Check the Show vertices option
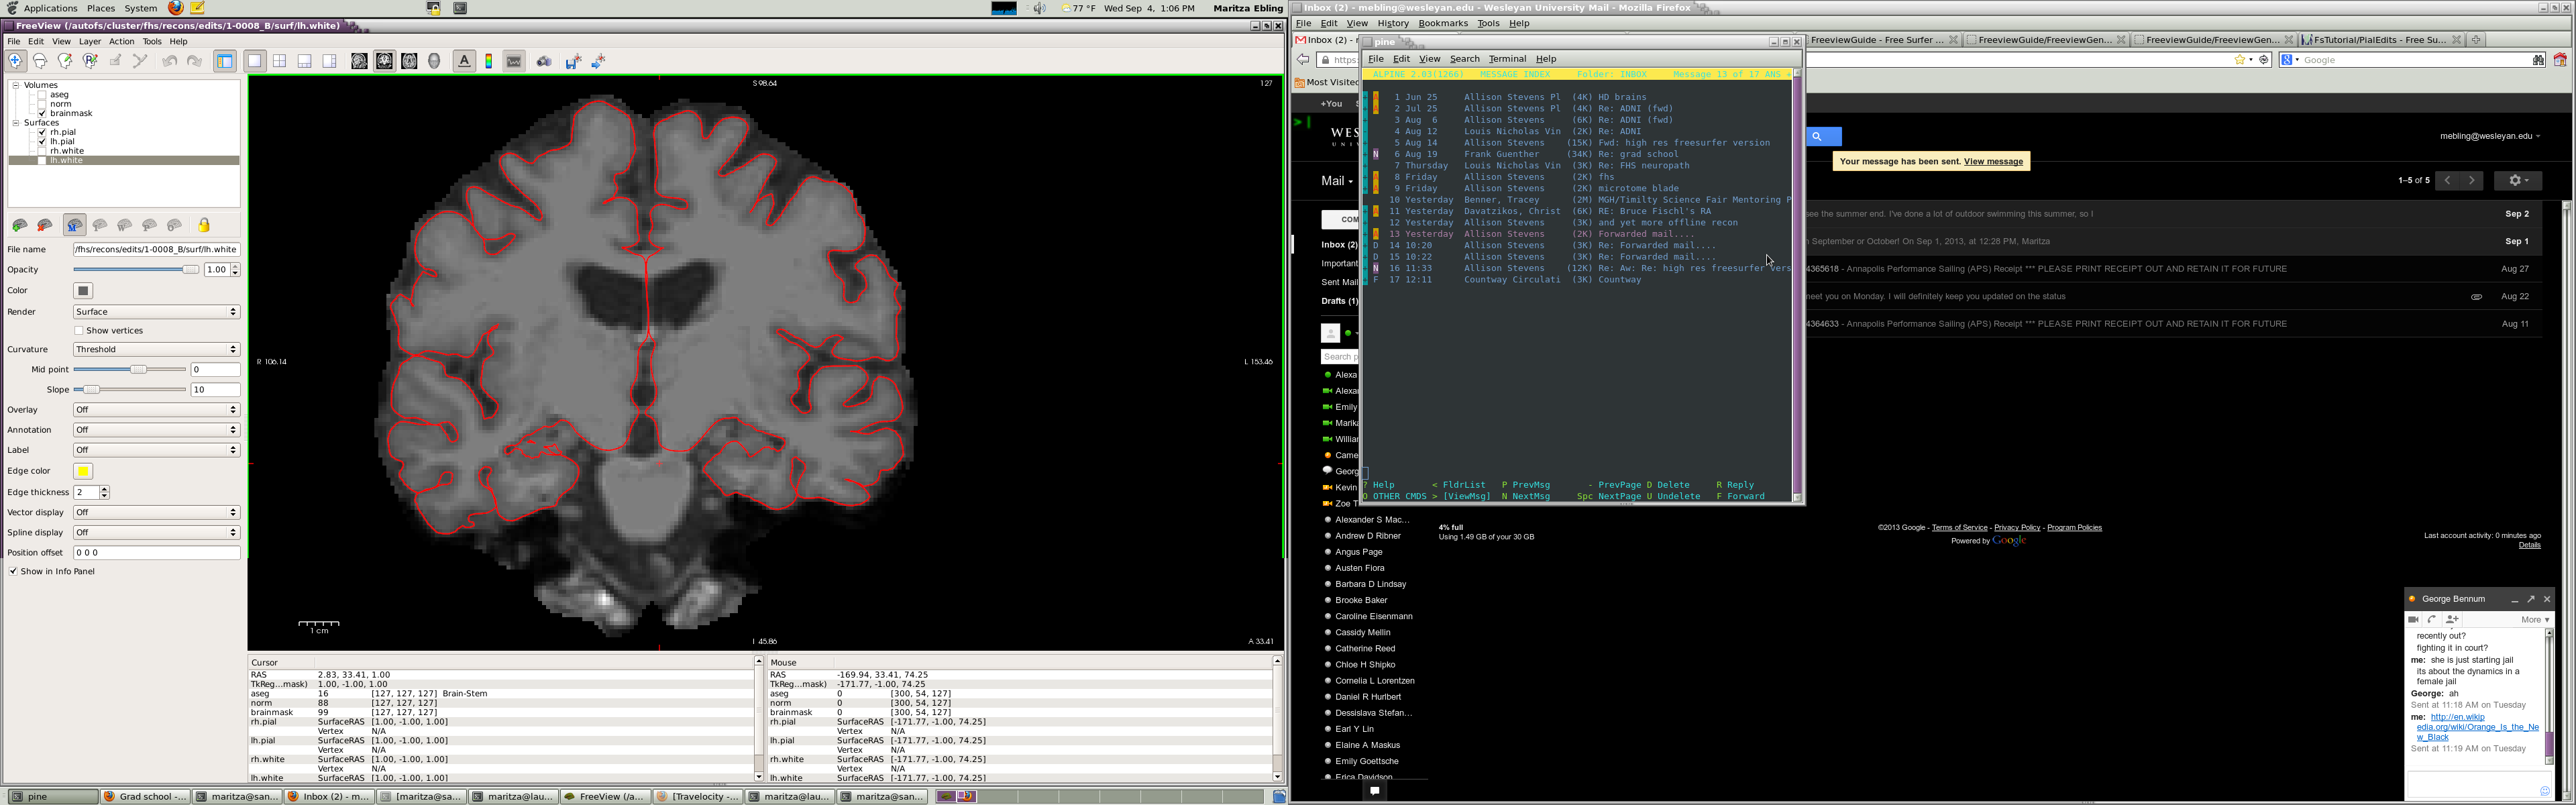 tap(79, 331)
